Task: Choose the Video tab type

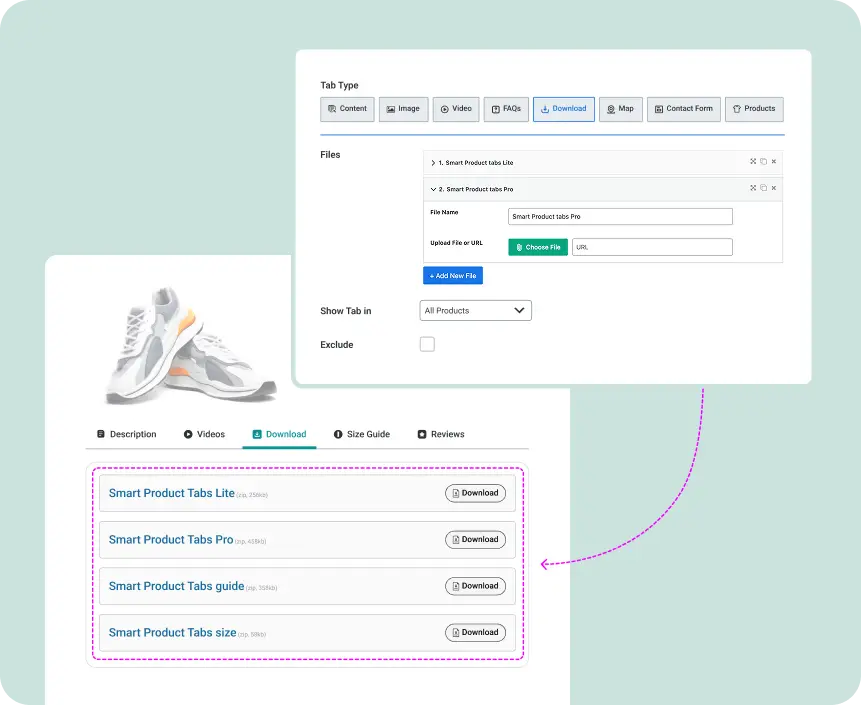Action: [x=456, y=109]
